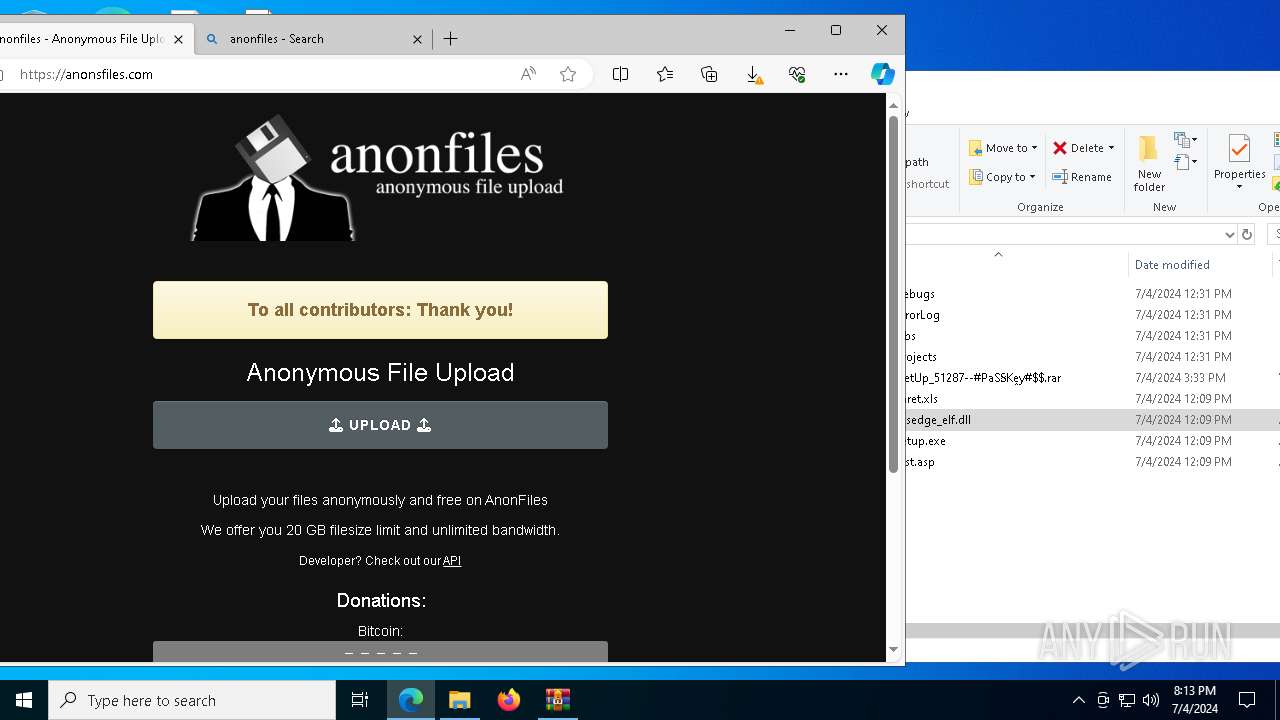1280x720 pixels.
Task: Click the contributors Thank you banner
Action: click(380, 310)
